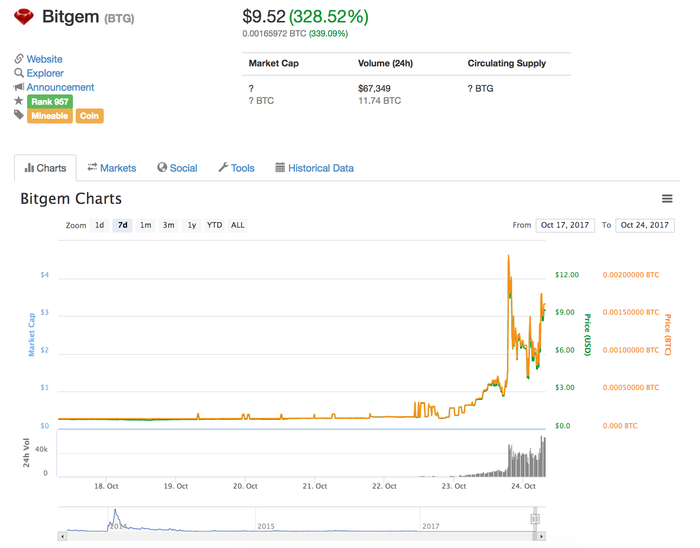The width and height of the screenshot is (700, 548).
Task: Click the wrench icon on Tools
Action: point(223,167)
